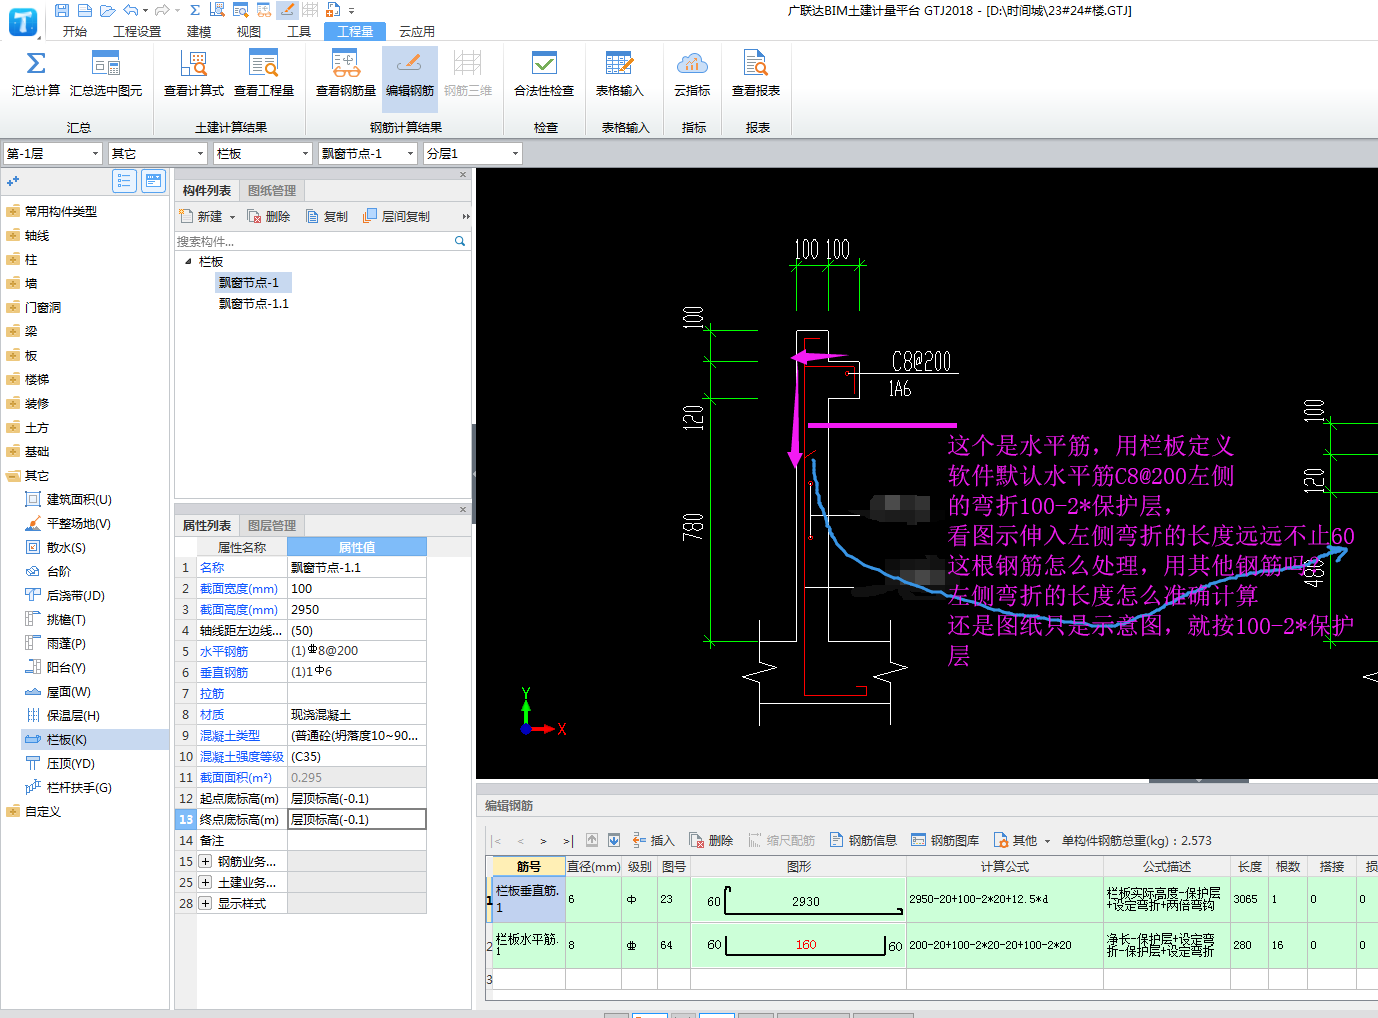Select 飘窗节点-1.1 in component list
Viewport: 1378px width, 1018px height.
coord(254,304)
